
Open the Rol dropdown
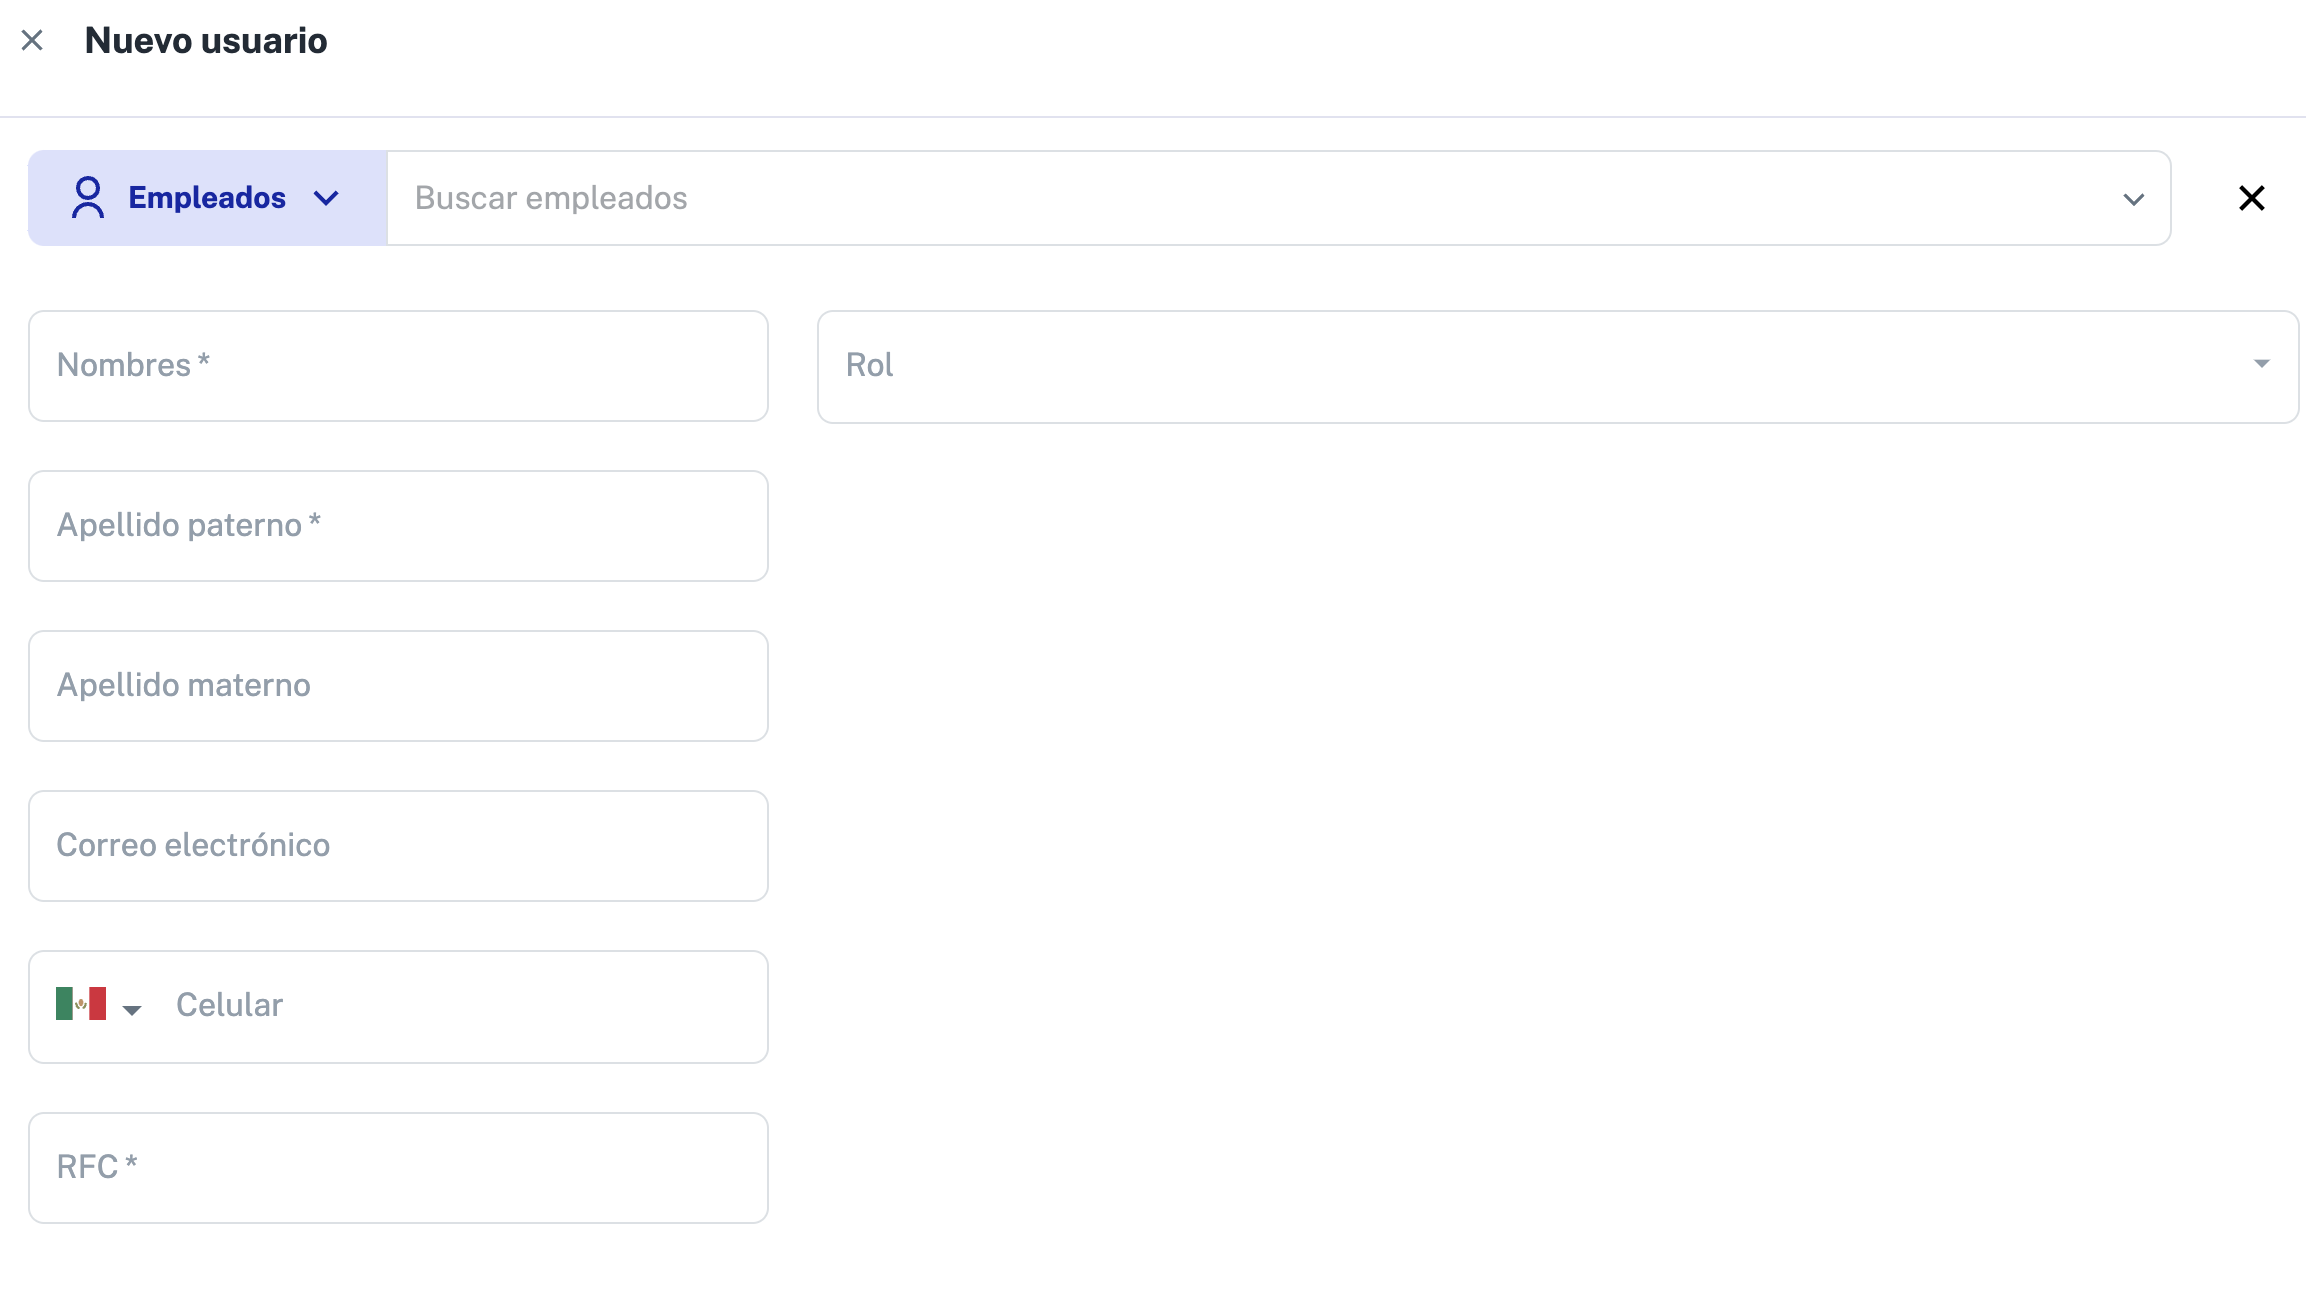(x=1558, y=367)
